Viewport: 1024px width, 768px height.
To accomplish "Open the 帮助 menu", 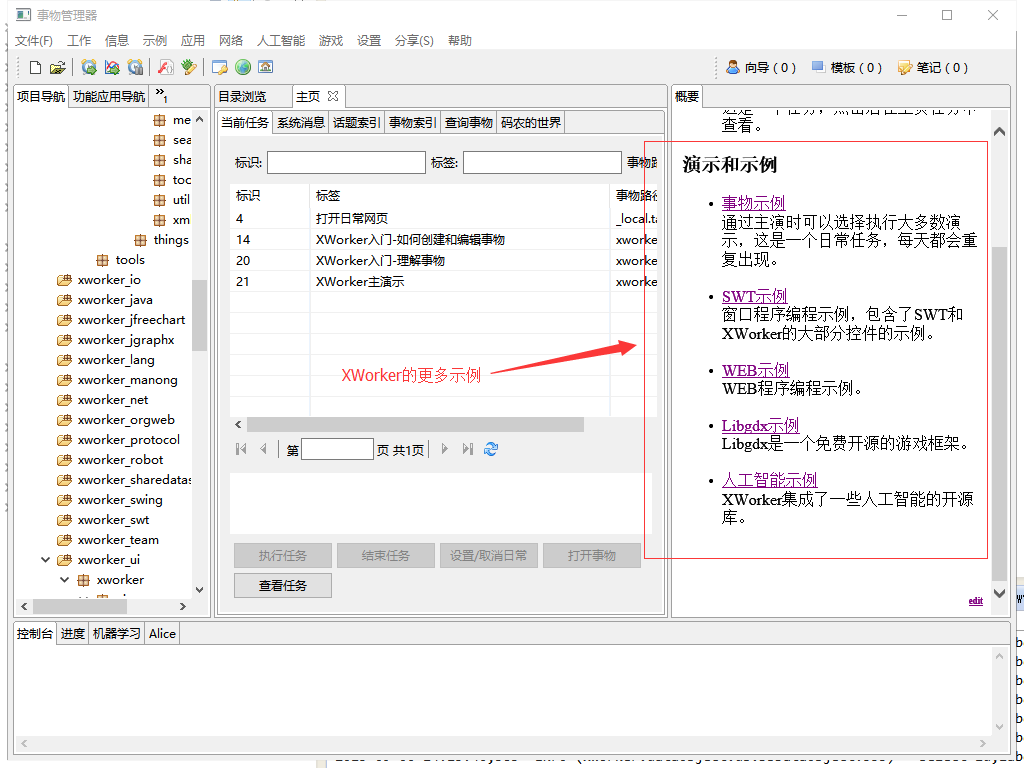I will tap(460, 40).
